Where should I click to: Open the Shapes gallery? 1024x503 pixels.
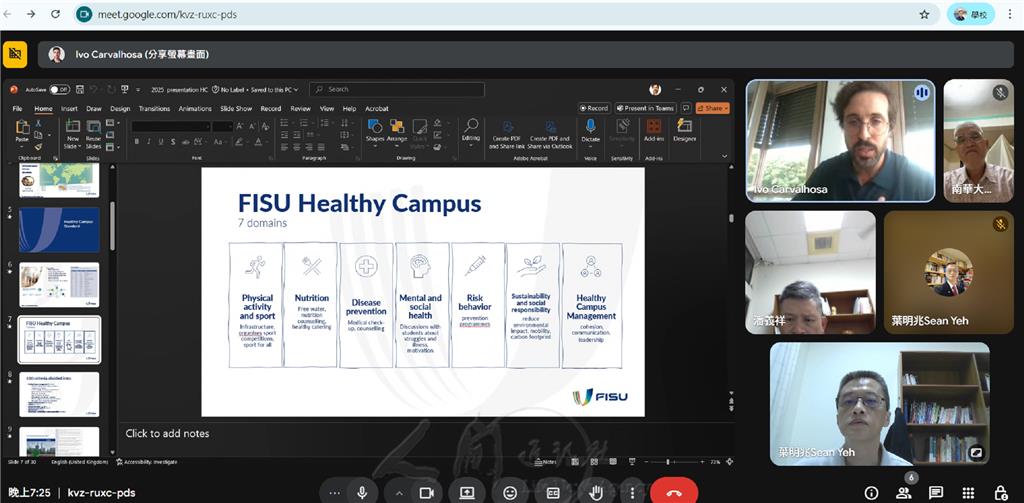pyautogui.click(x=375, y=131)
